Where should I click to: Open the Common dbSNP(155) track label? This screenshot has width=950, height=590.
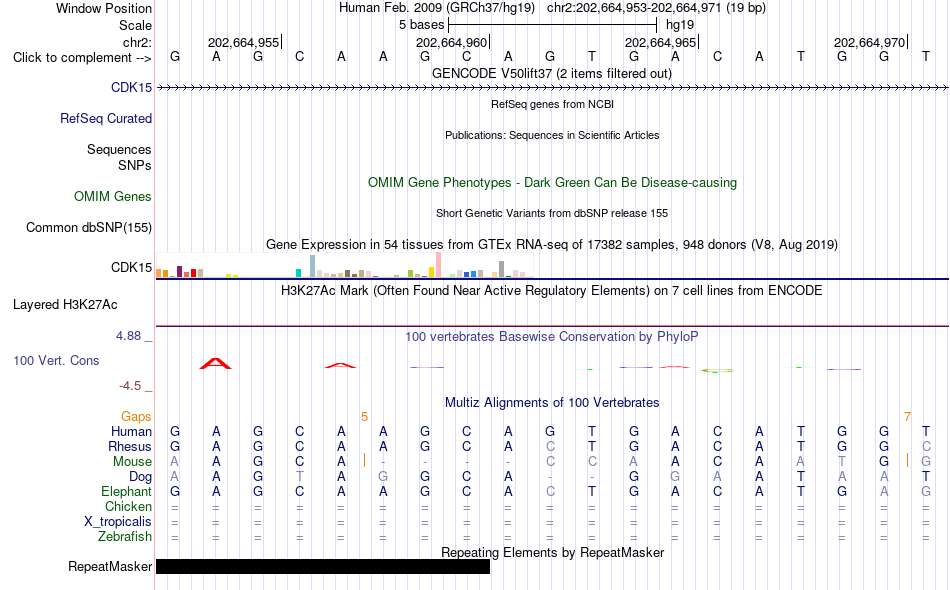(x=89, y=227)
